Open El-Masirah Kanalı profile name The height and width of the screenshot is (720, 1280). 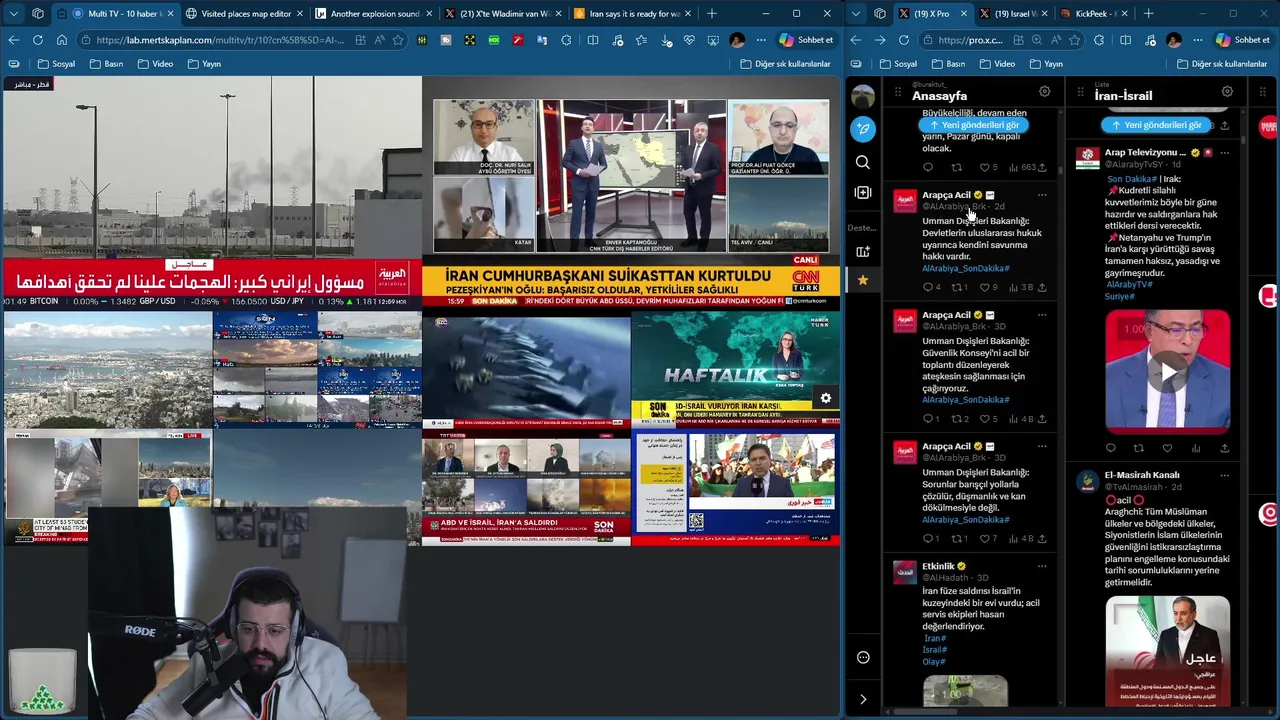[x=1142, y=475]
